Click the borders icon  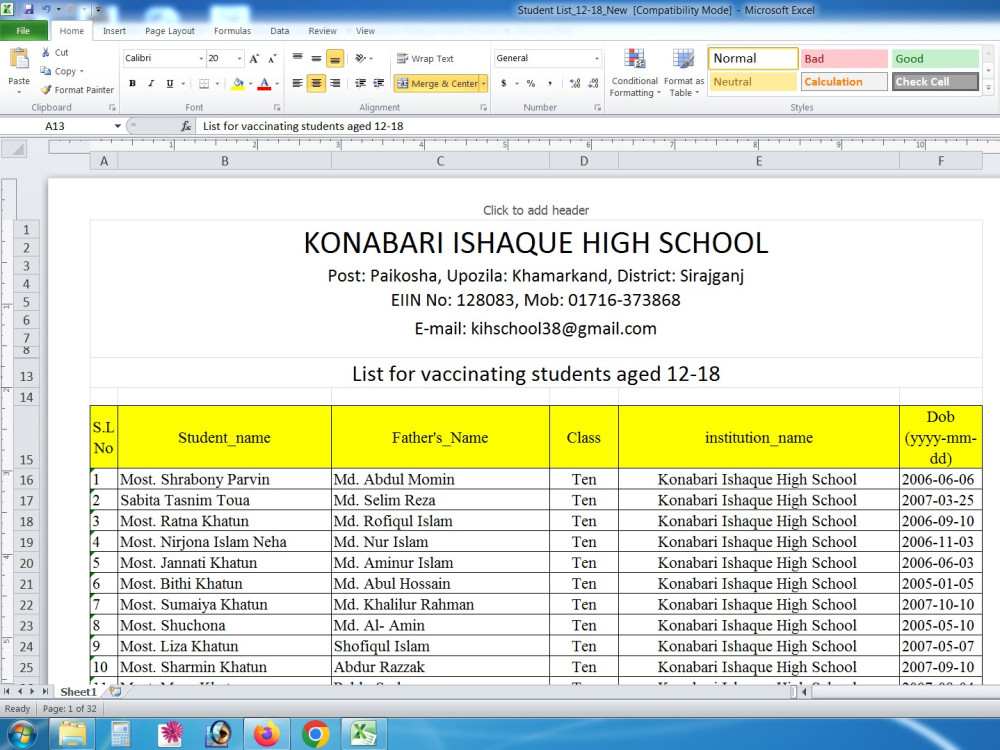(x=204, y=84)
